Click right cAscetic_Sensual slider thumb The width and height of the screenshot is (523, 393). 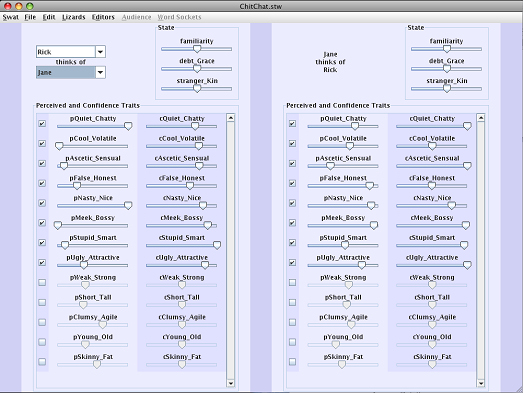click(467, 166)
